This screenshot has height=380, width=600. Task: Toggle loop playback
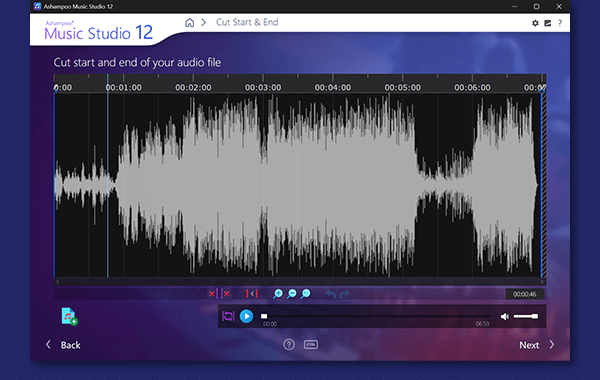(x=228, y=316)
